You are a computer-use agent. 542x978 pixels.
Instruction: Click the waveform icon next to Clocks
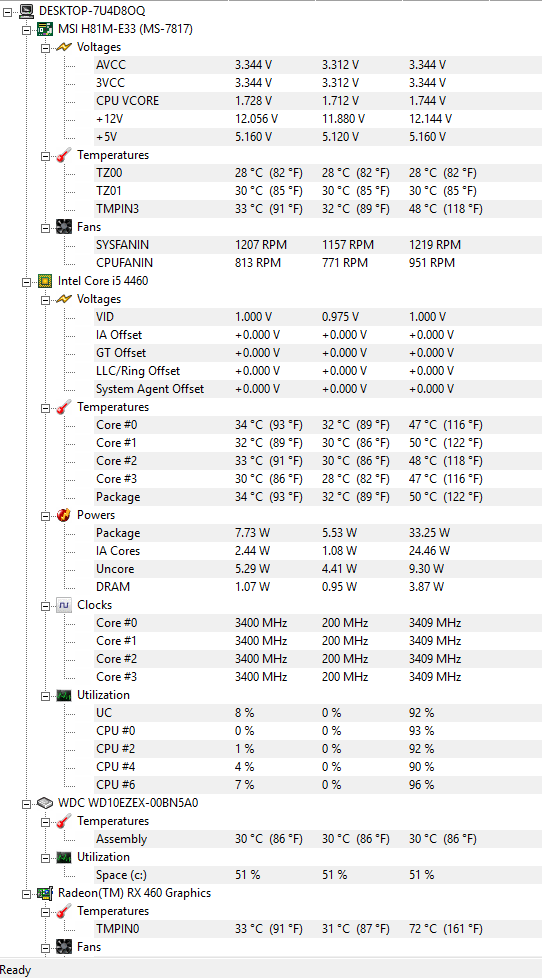click(x=64, y=605)
